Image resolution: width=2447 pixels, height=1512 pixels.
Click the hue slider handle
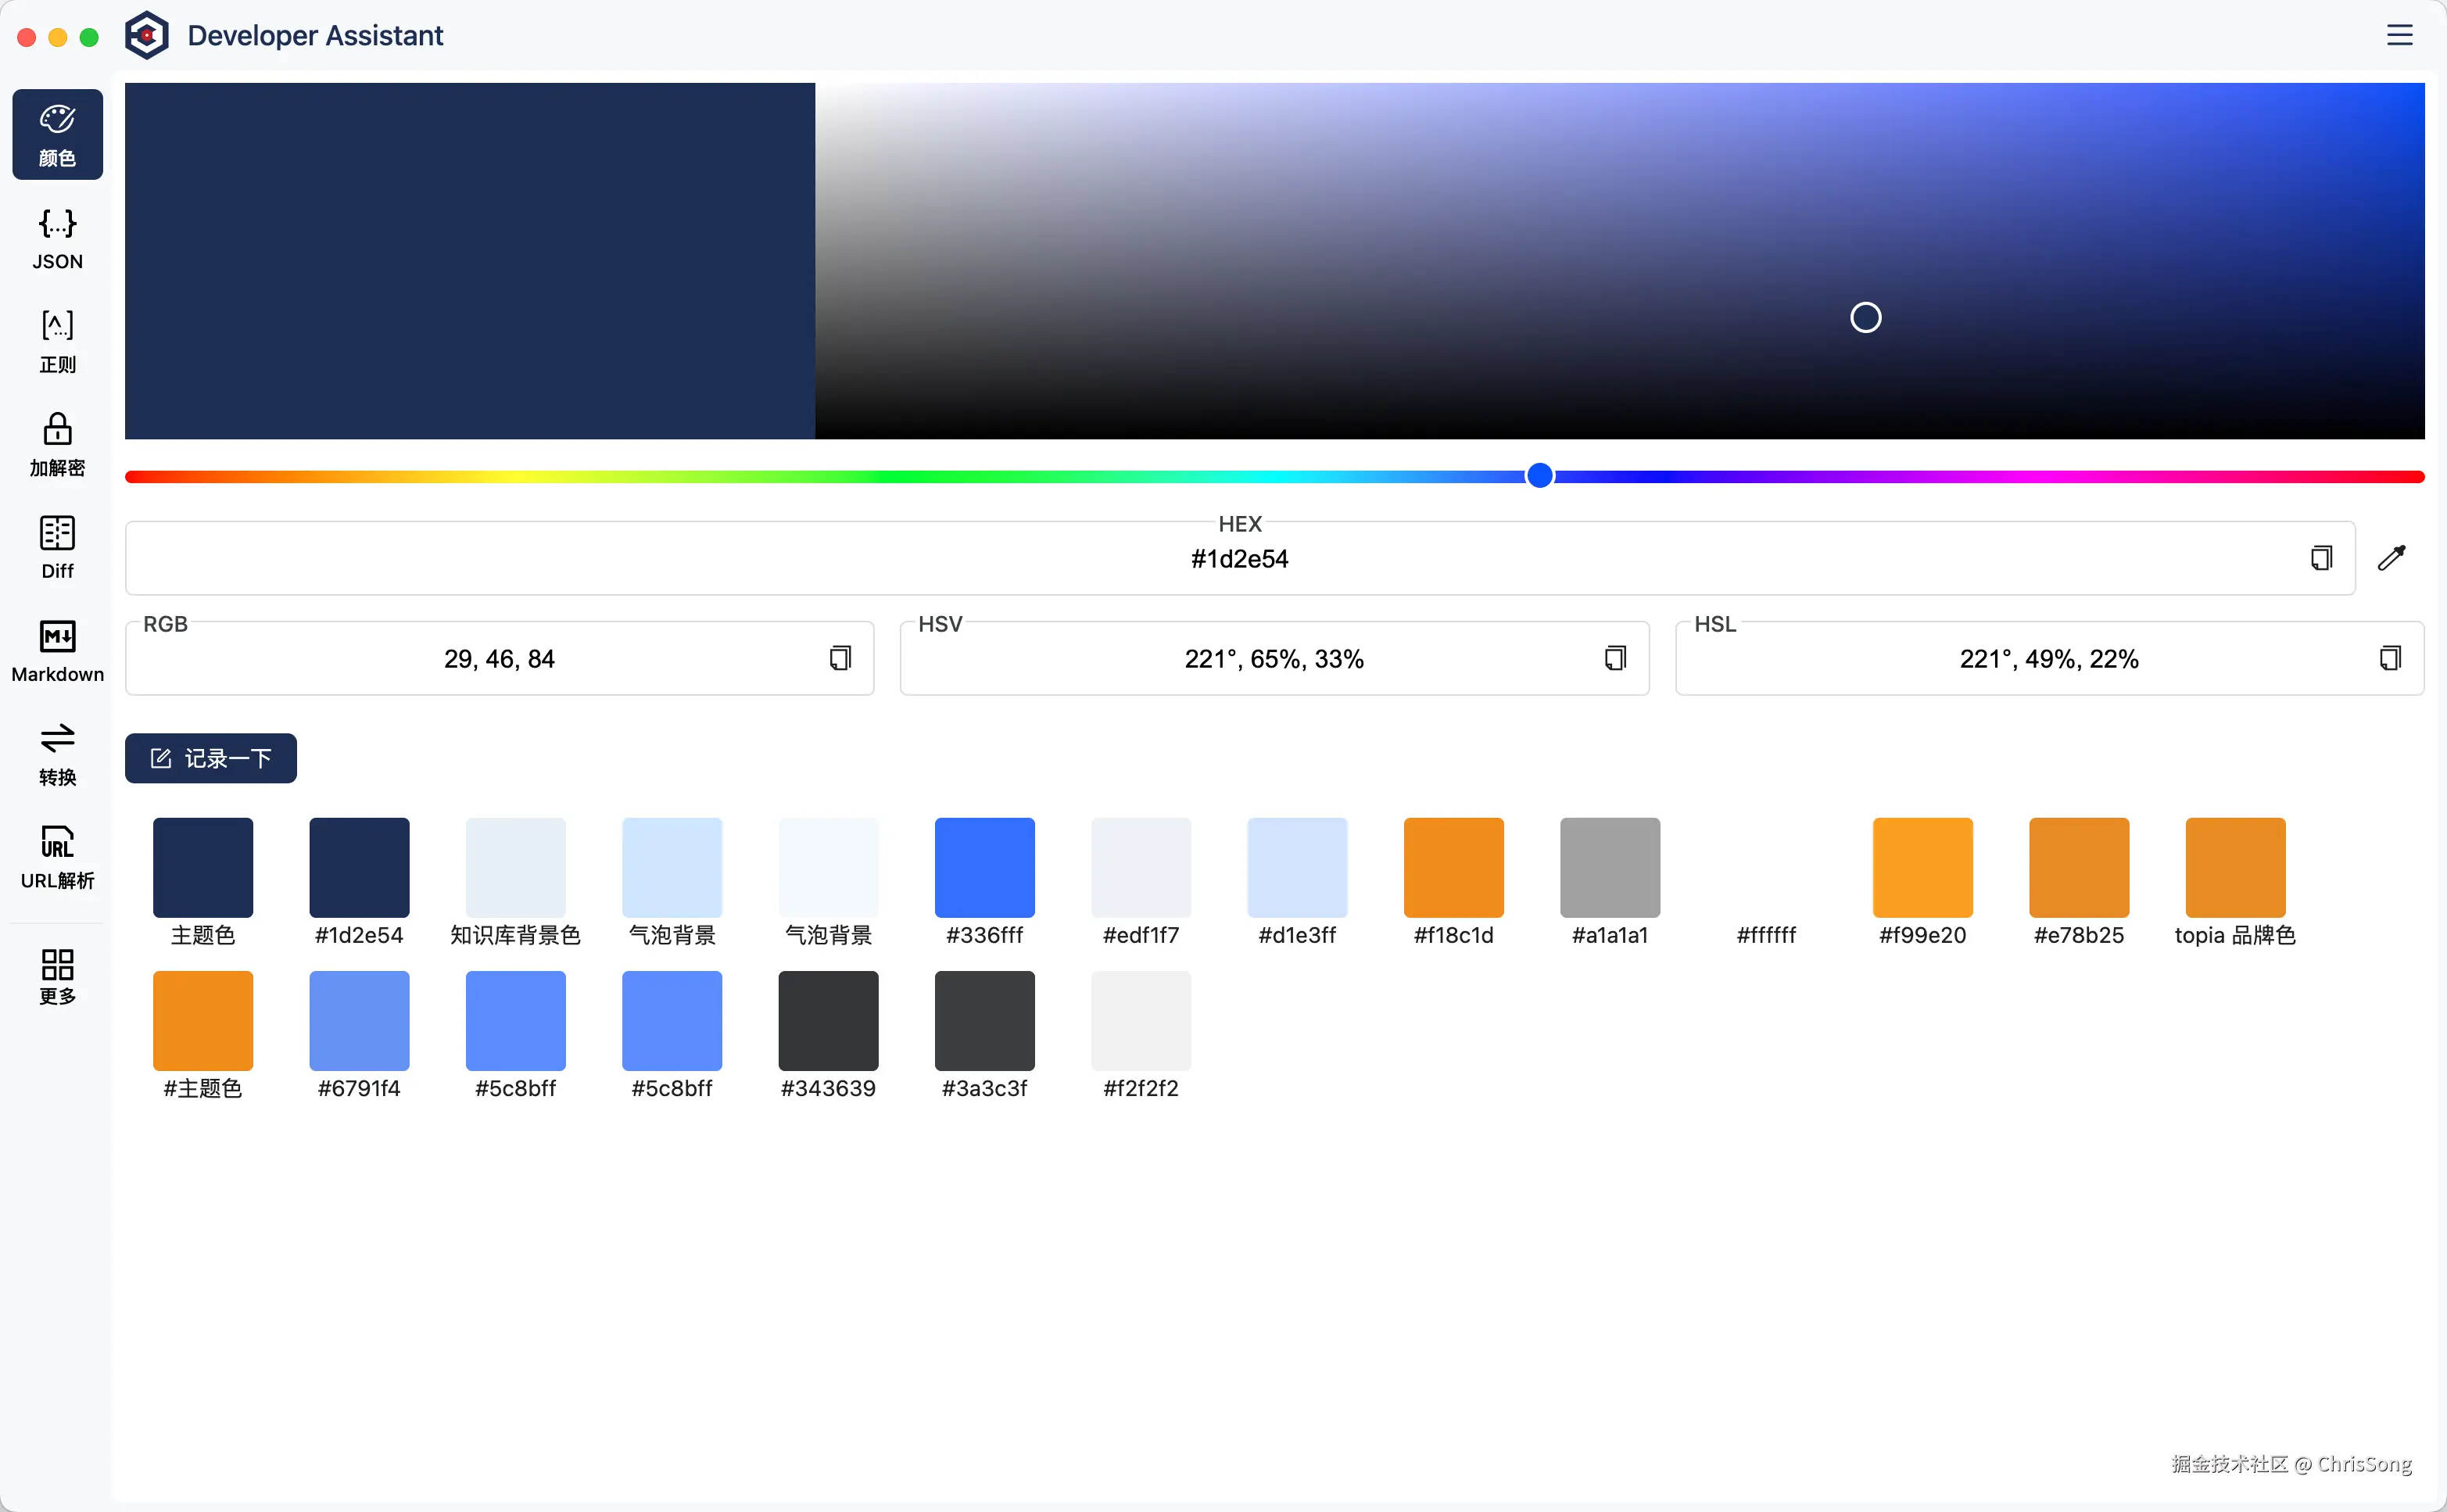(x=1540, y=476)
